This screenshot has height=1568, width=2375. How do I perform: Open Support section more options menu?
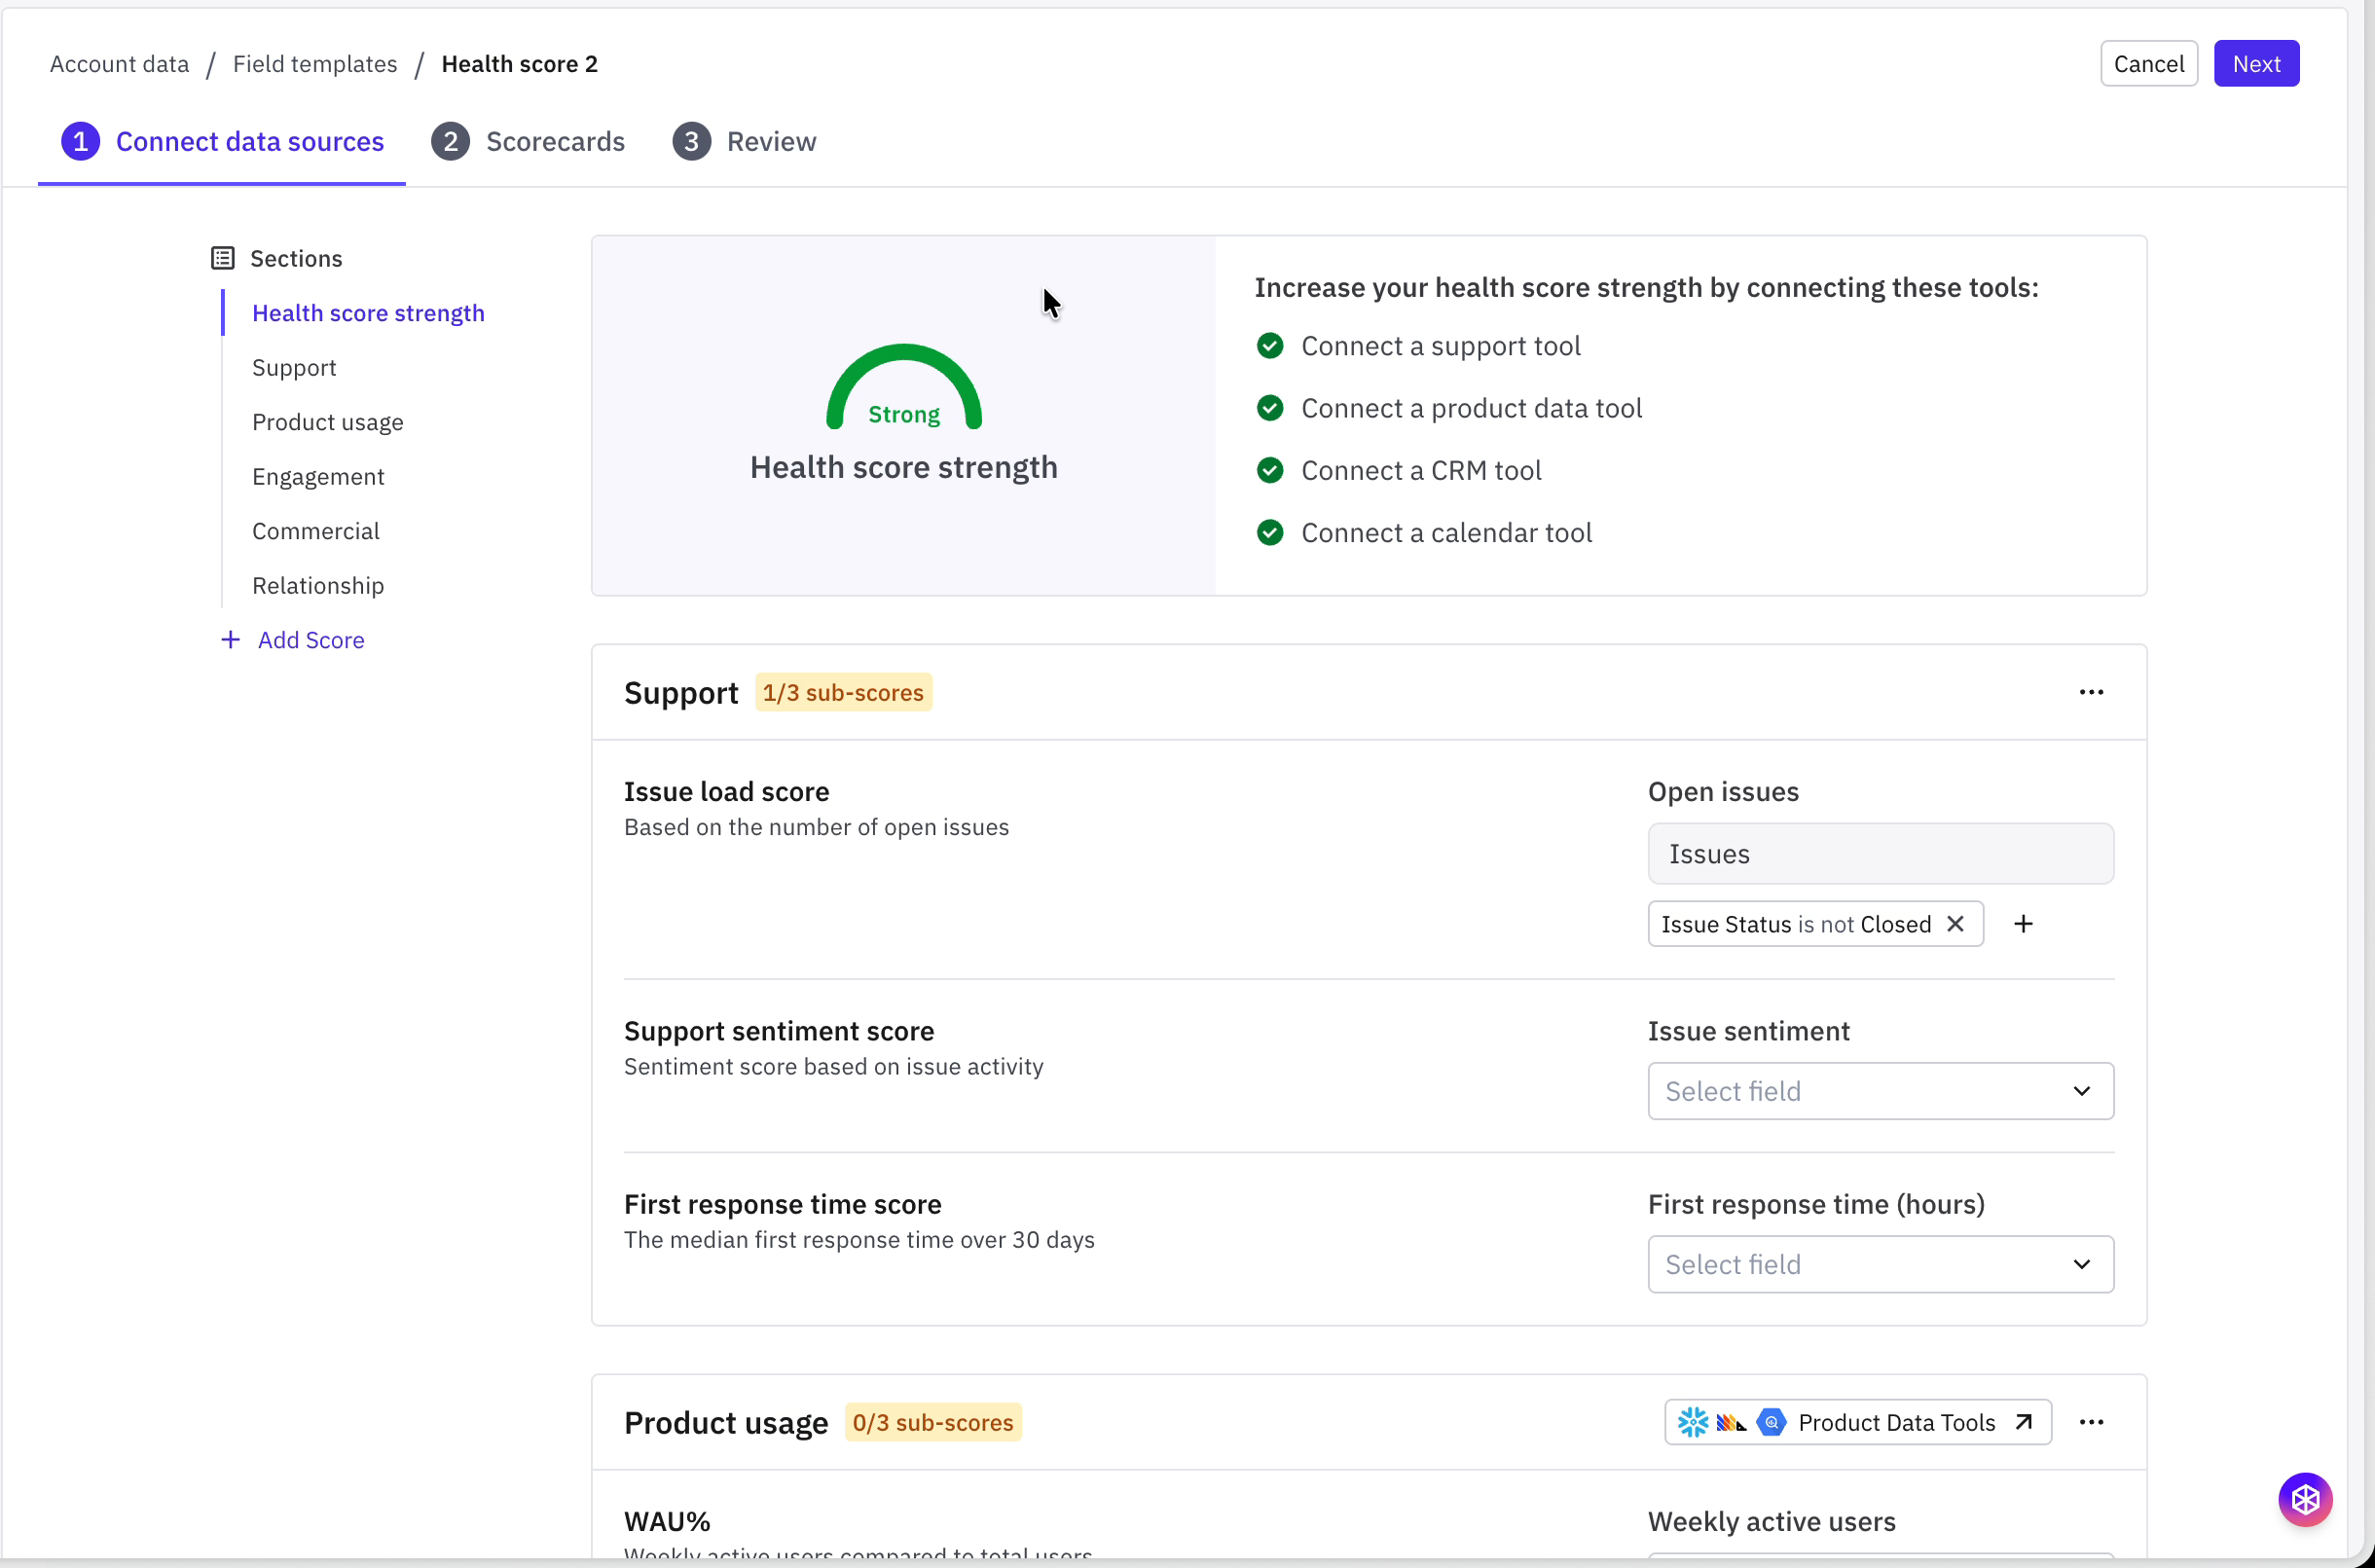point(2091,692)
